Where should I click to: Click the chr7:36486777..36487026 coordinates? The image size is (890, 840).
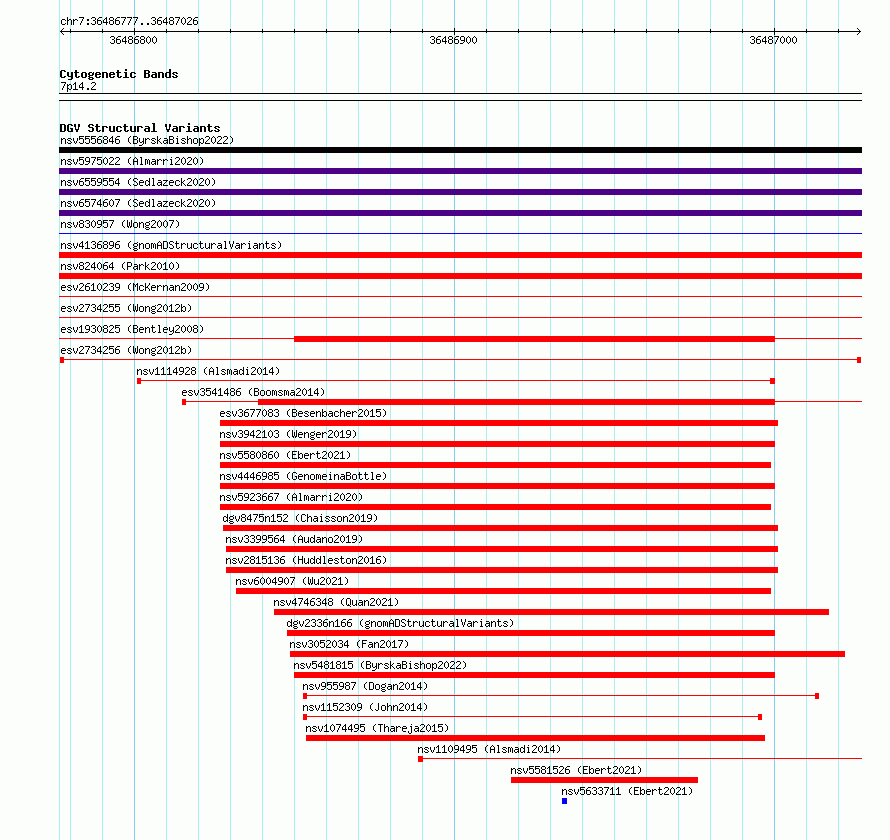coord(129,21)
